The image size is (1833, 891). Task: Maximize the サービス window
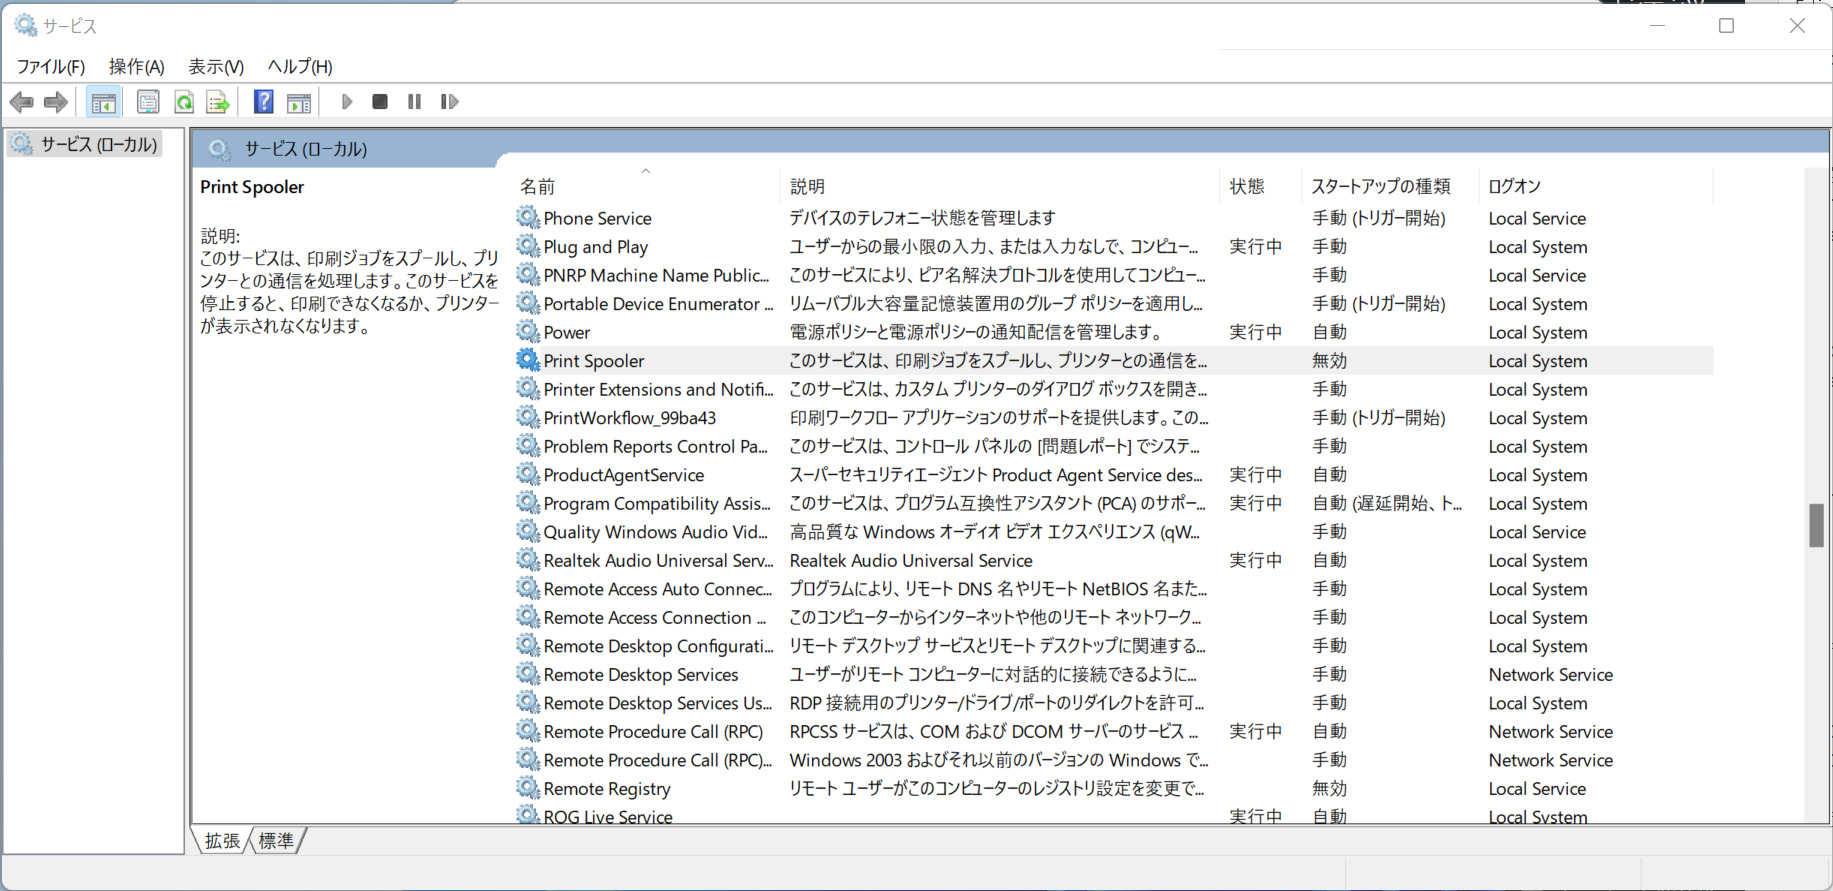point(1726,25)
